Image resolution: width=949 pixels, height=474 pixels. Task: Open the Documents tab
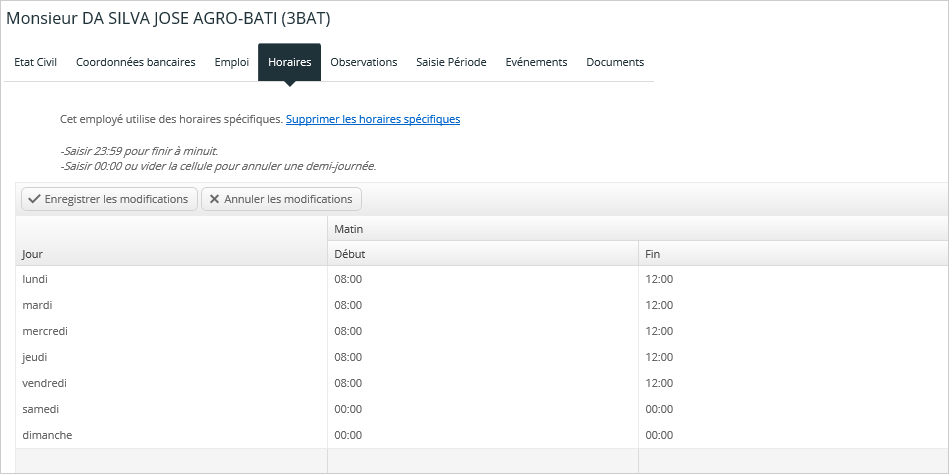coord(615,62)
